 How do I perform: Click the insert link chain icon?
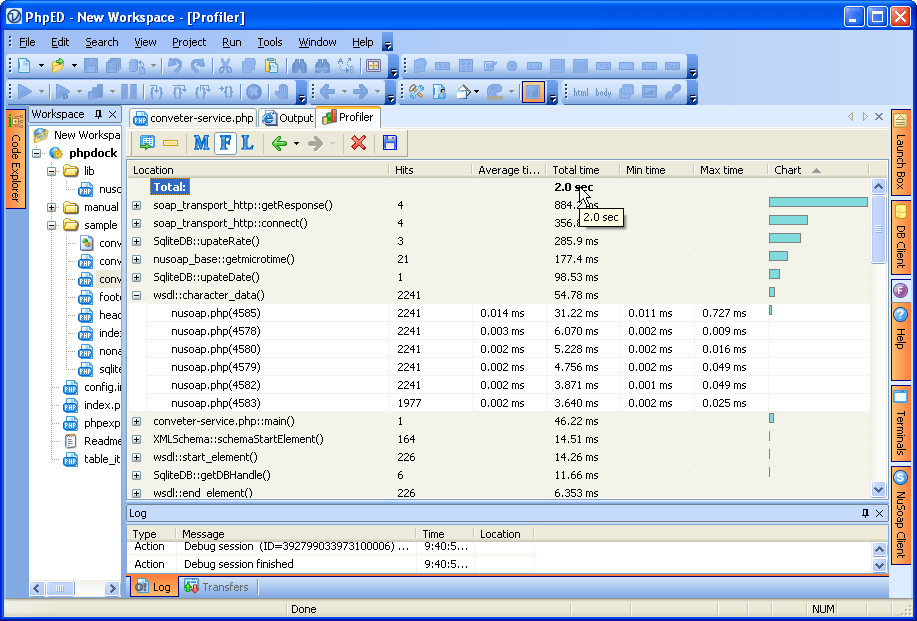(x=672, y=91)
